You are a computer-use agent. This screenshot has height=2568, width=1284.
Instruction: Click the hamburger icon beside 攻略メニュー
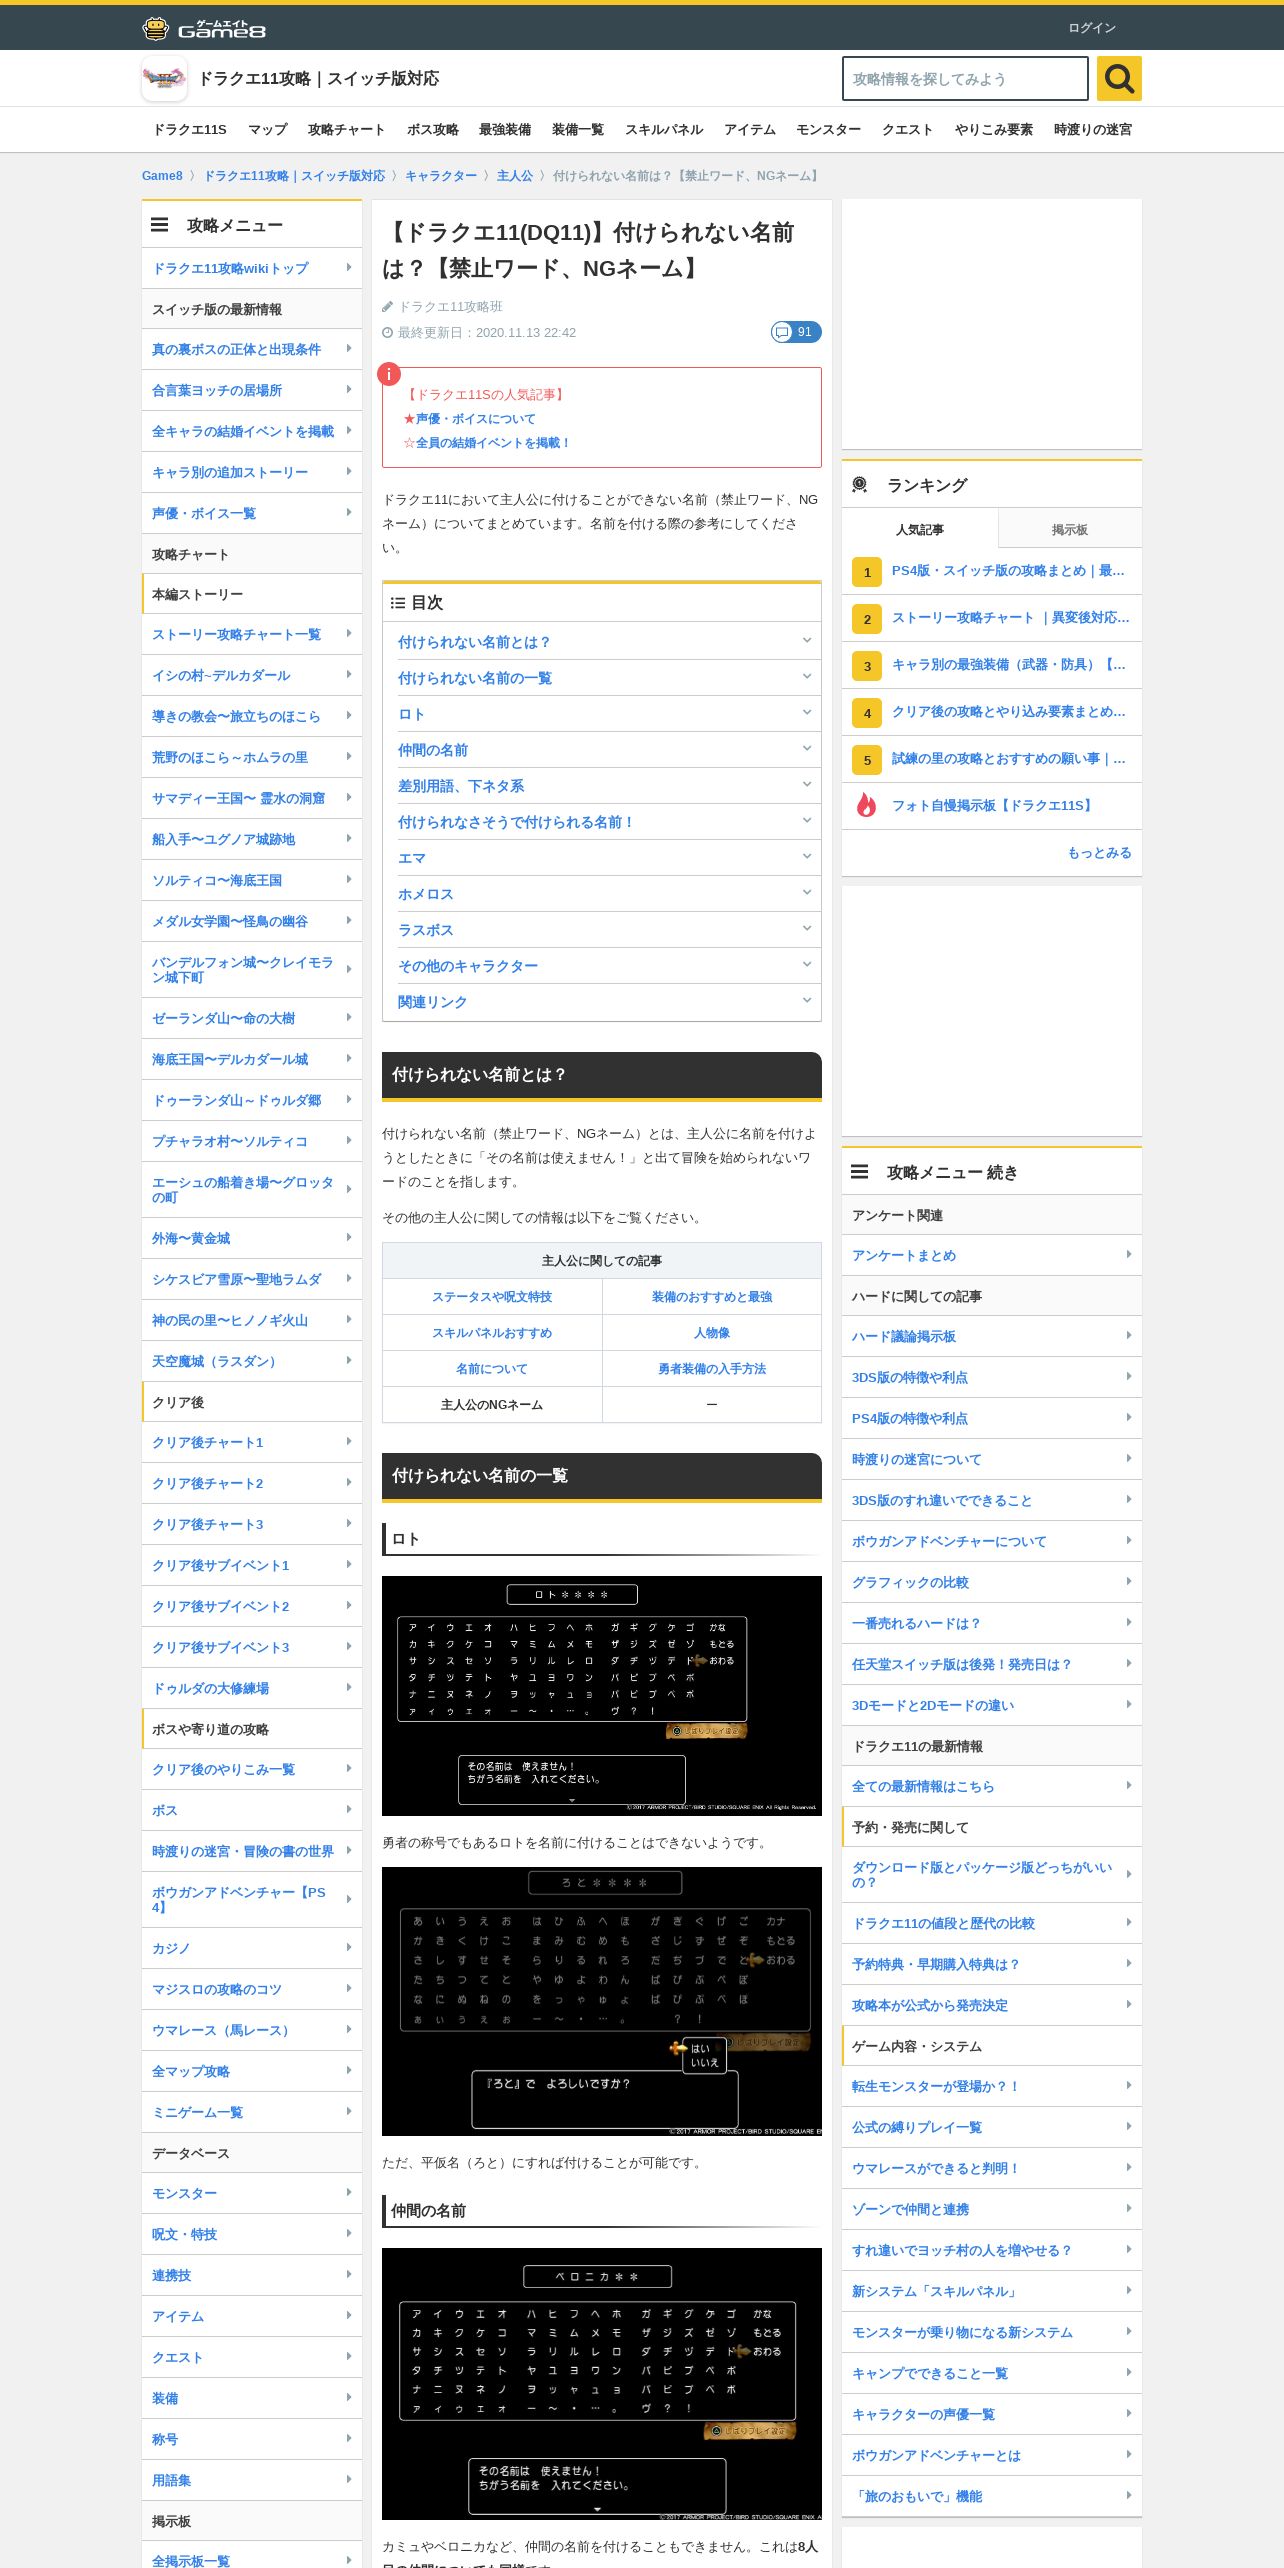coord(159,225)
